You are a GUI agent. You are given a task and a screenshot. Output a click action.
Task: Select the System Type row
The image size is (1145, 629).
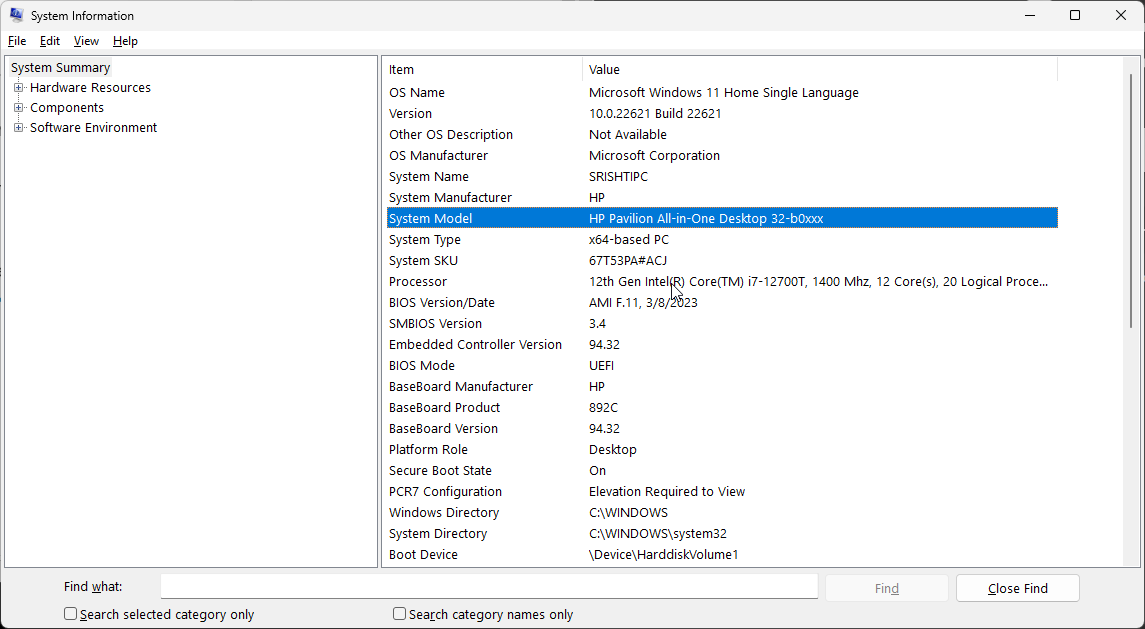click(722, 240)
